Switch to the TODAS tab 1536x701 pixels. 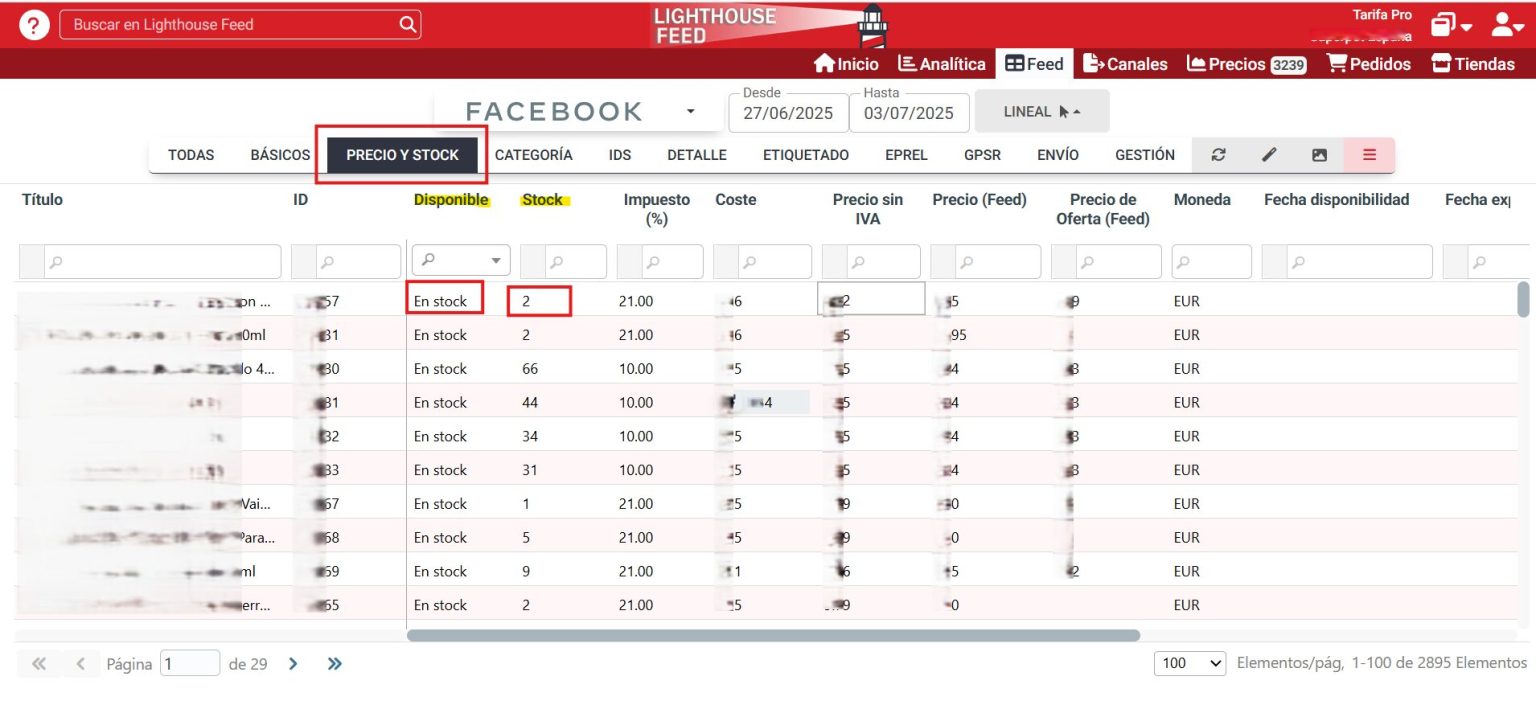[x=191, y=155]
